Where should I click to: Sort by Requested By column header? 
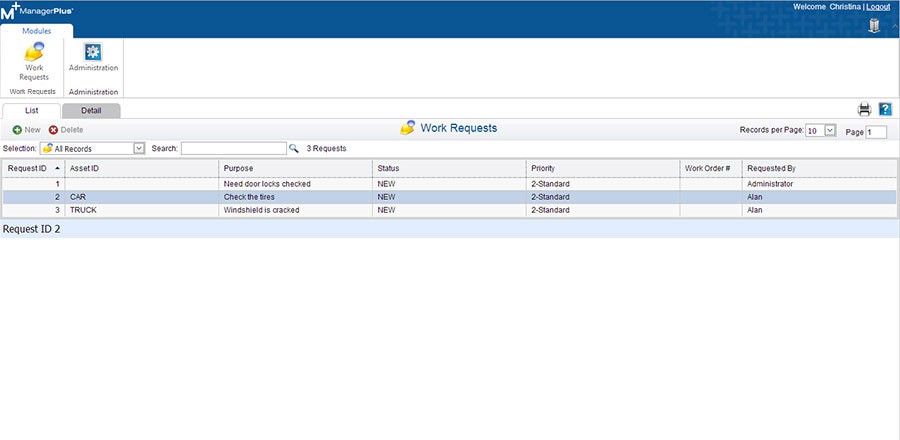[x=819, y=169]
